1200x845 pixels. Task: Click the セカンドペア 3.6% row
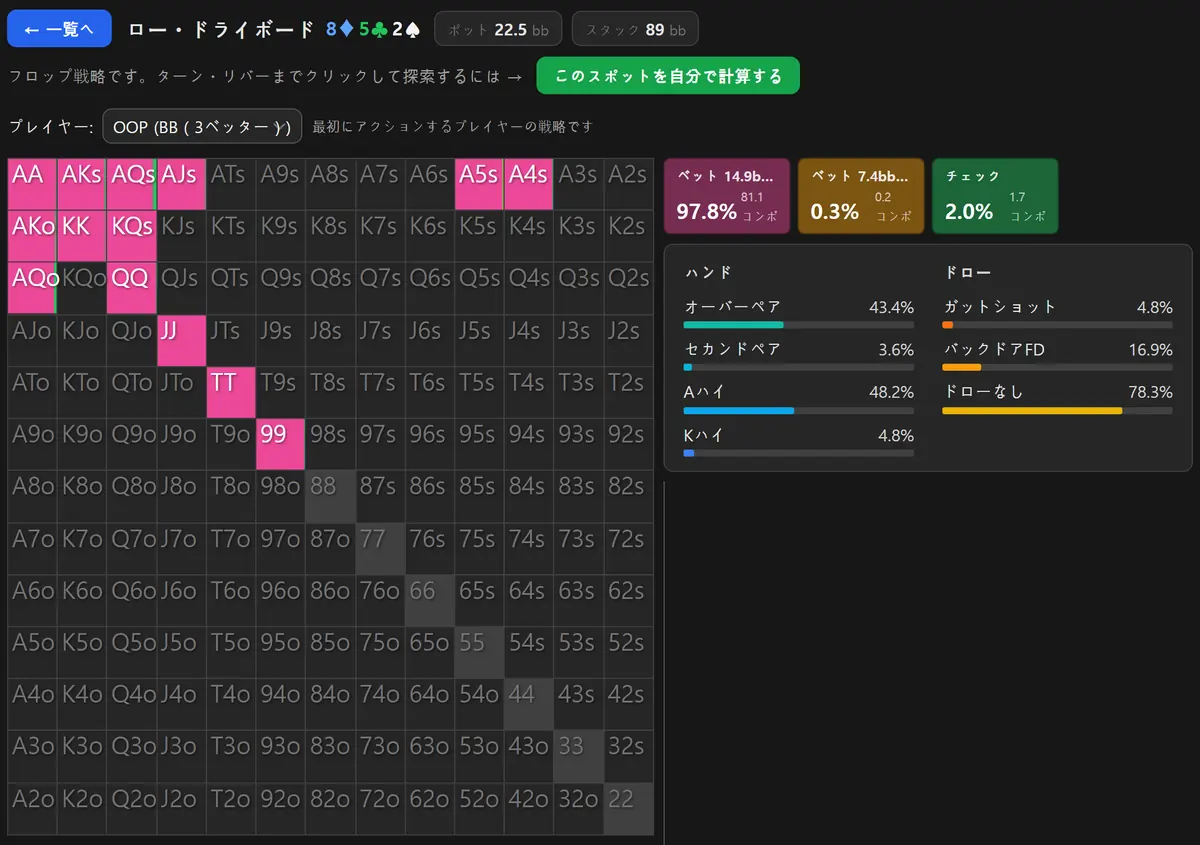[x=799, y=356]
